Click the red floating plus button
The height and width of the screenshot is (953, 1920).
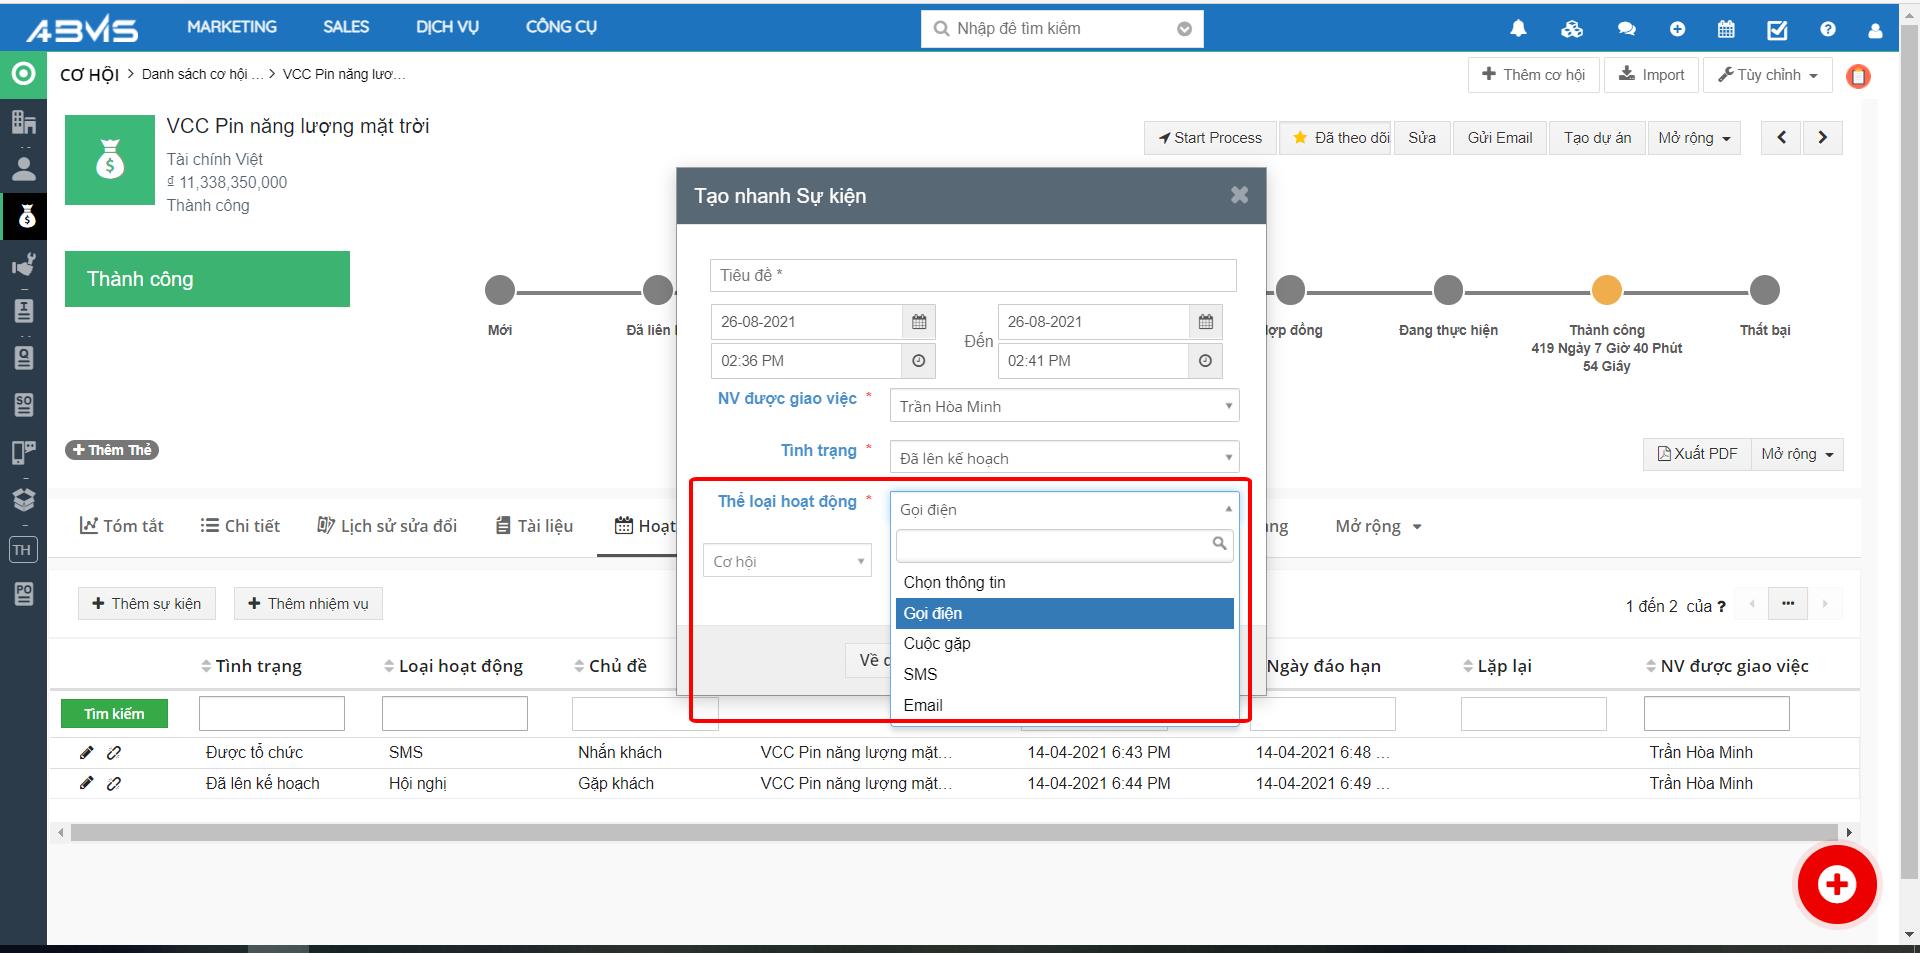(x=1836, y=884)
